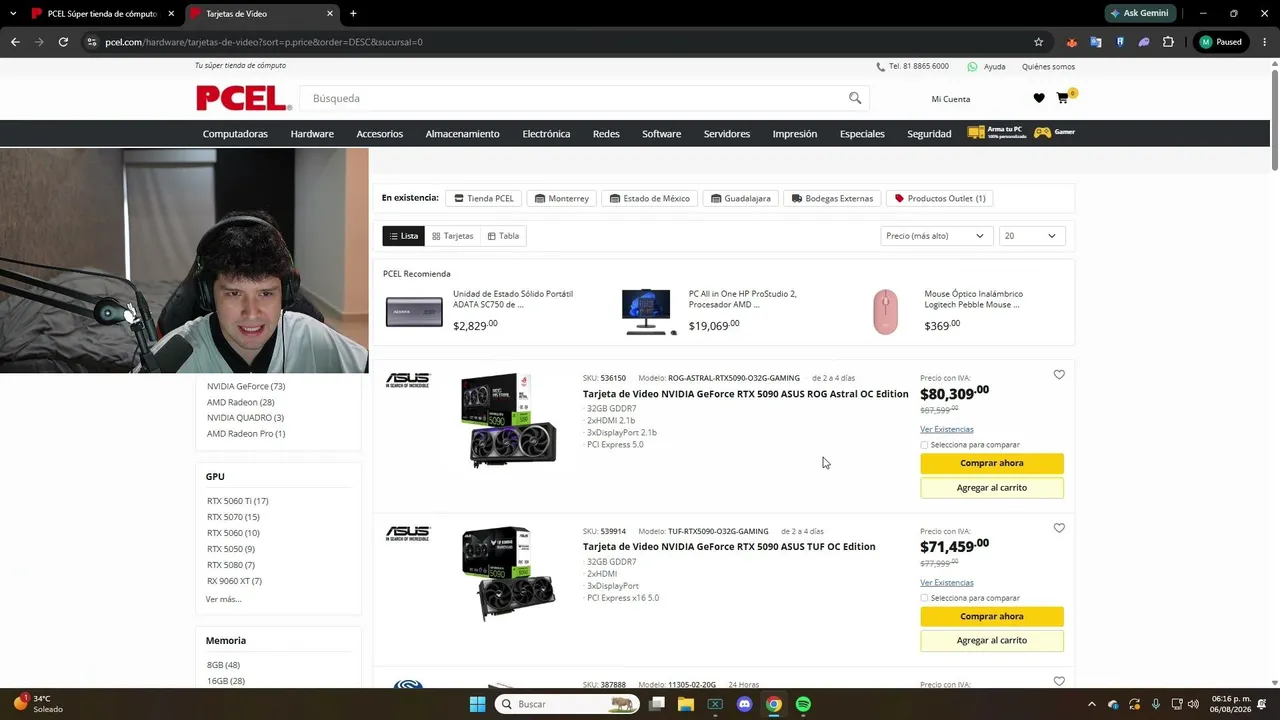Open the Electrónica menu

546,134
